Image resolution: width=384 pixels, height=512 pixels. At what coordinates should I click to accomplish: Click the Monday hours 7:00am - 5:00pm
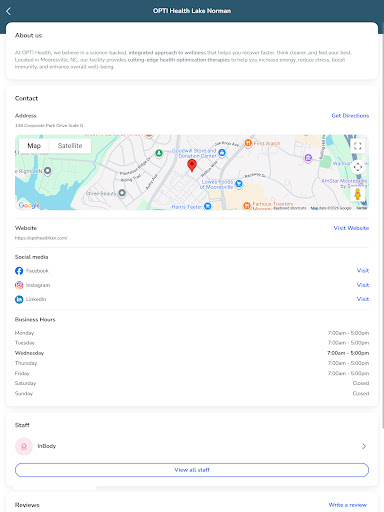click(x=348, y=333)
